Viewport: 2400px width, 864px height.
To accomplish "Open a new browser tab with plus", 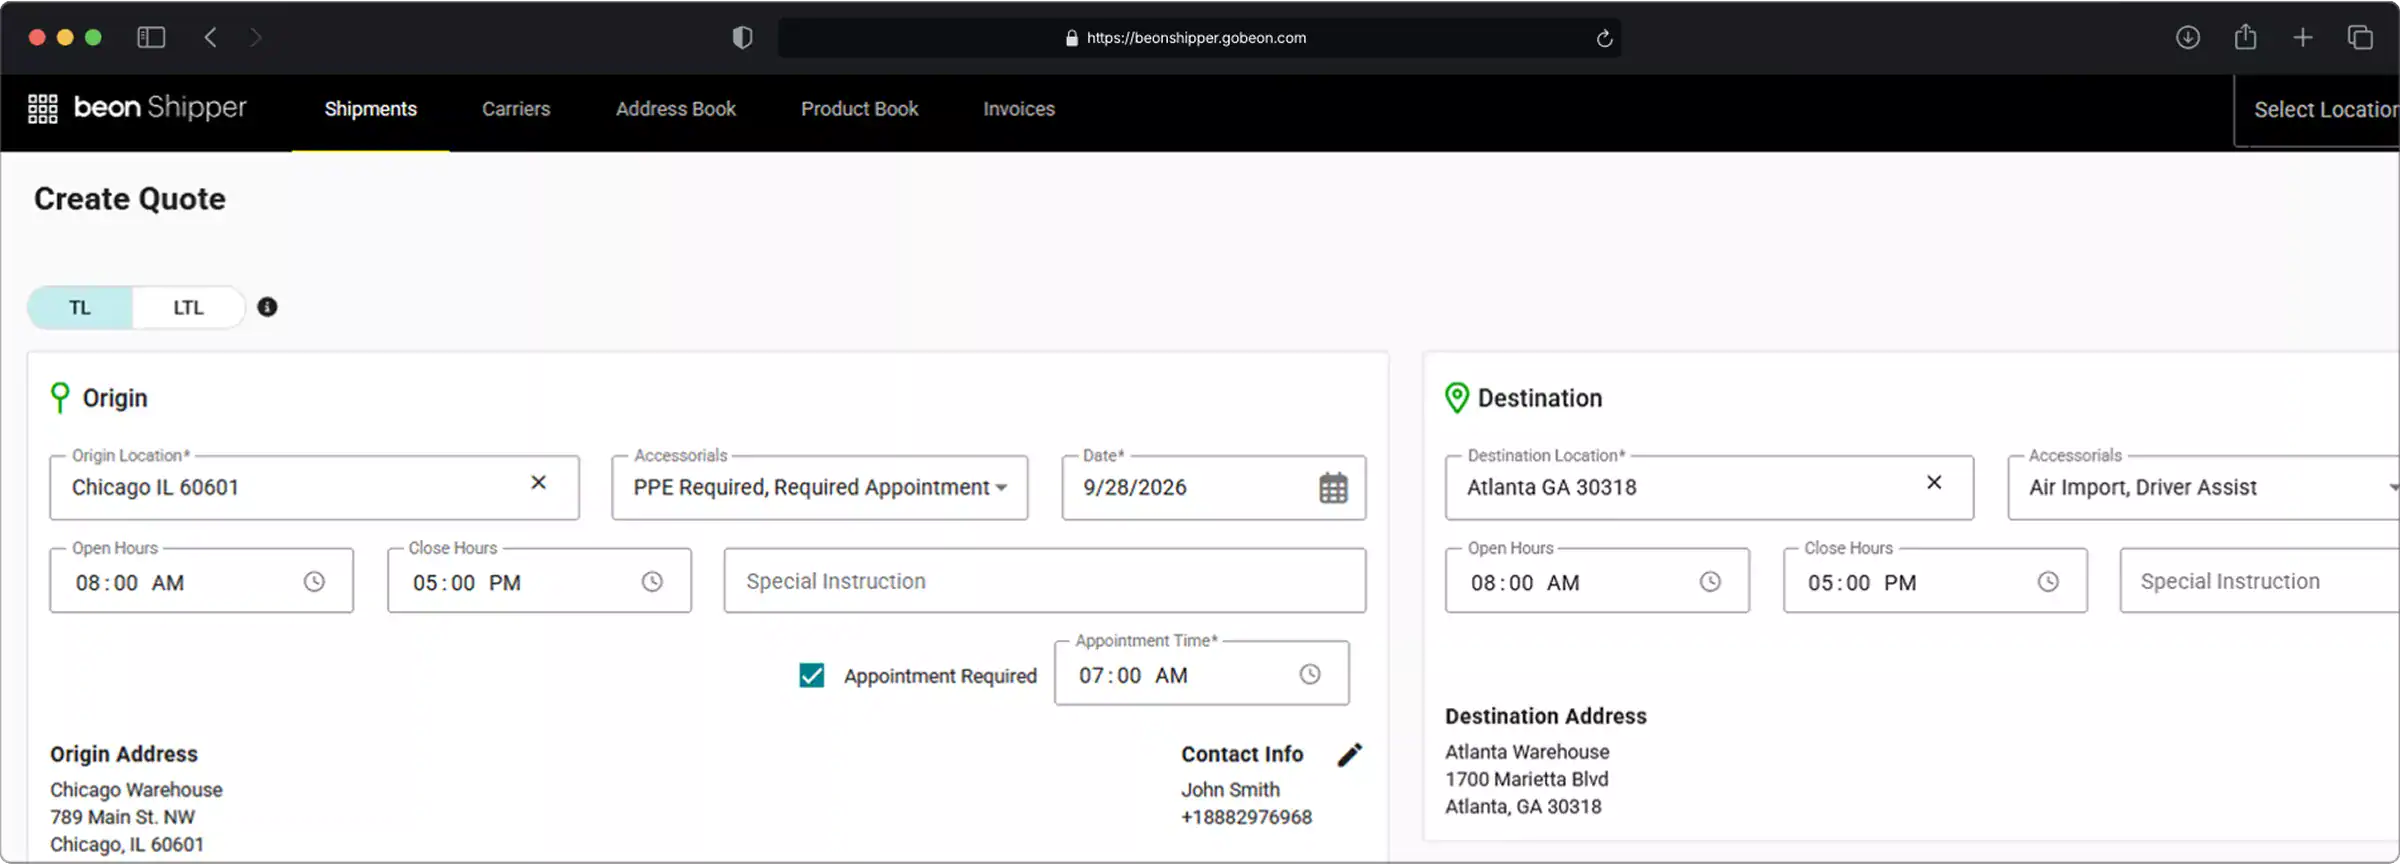I will [x=2303, y=38].
